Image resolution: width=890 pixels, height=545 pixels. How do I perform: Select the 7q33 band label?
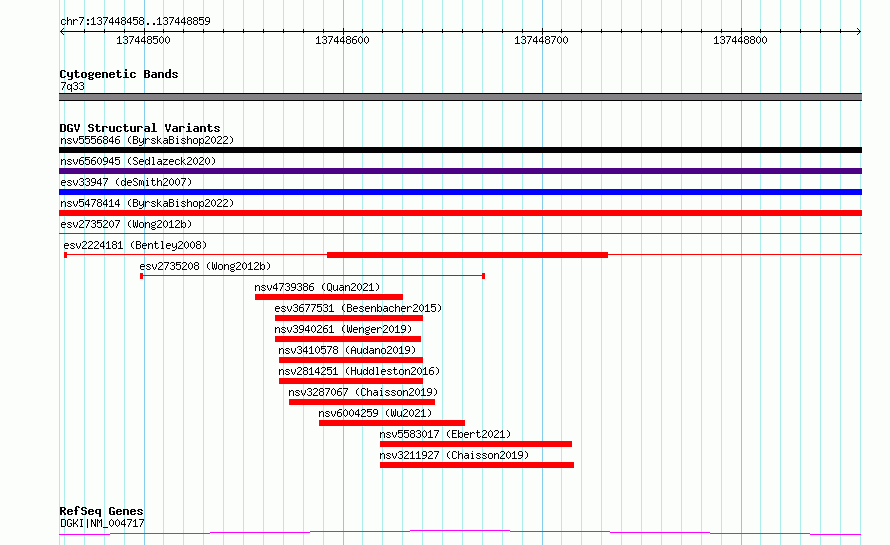(72, 86)
